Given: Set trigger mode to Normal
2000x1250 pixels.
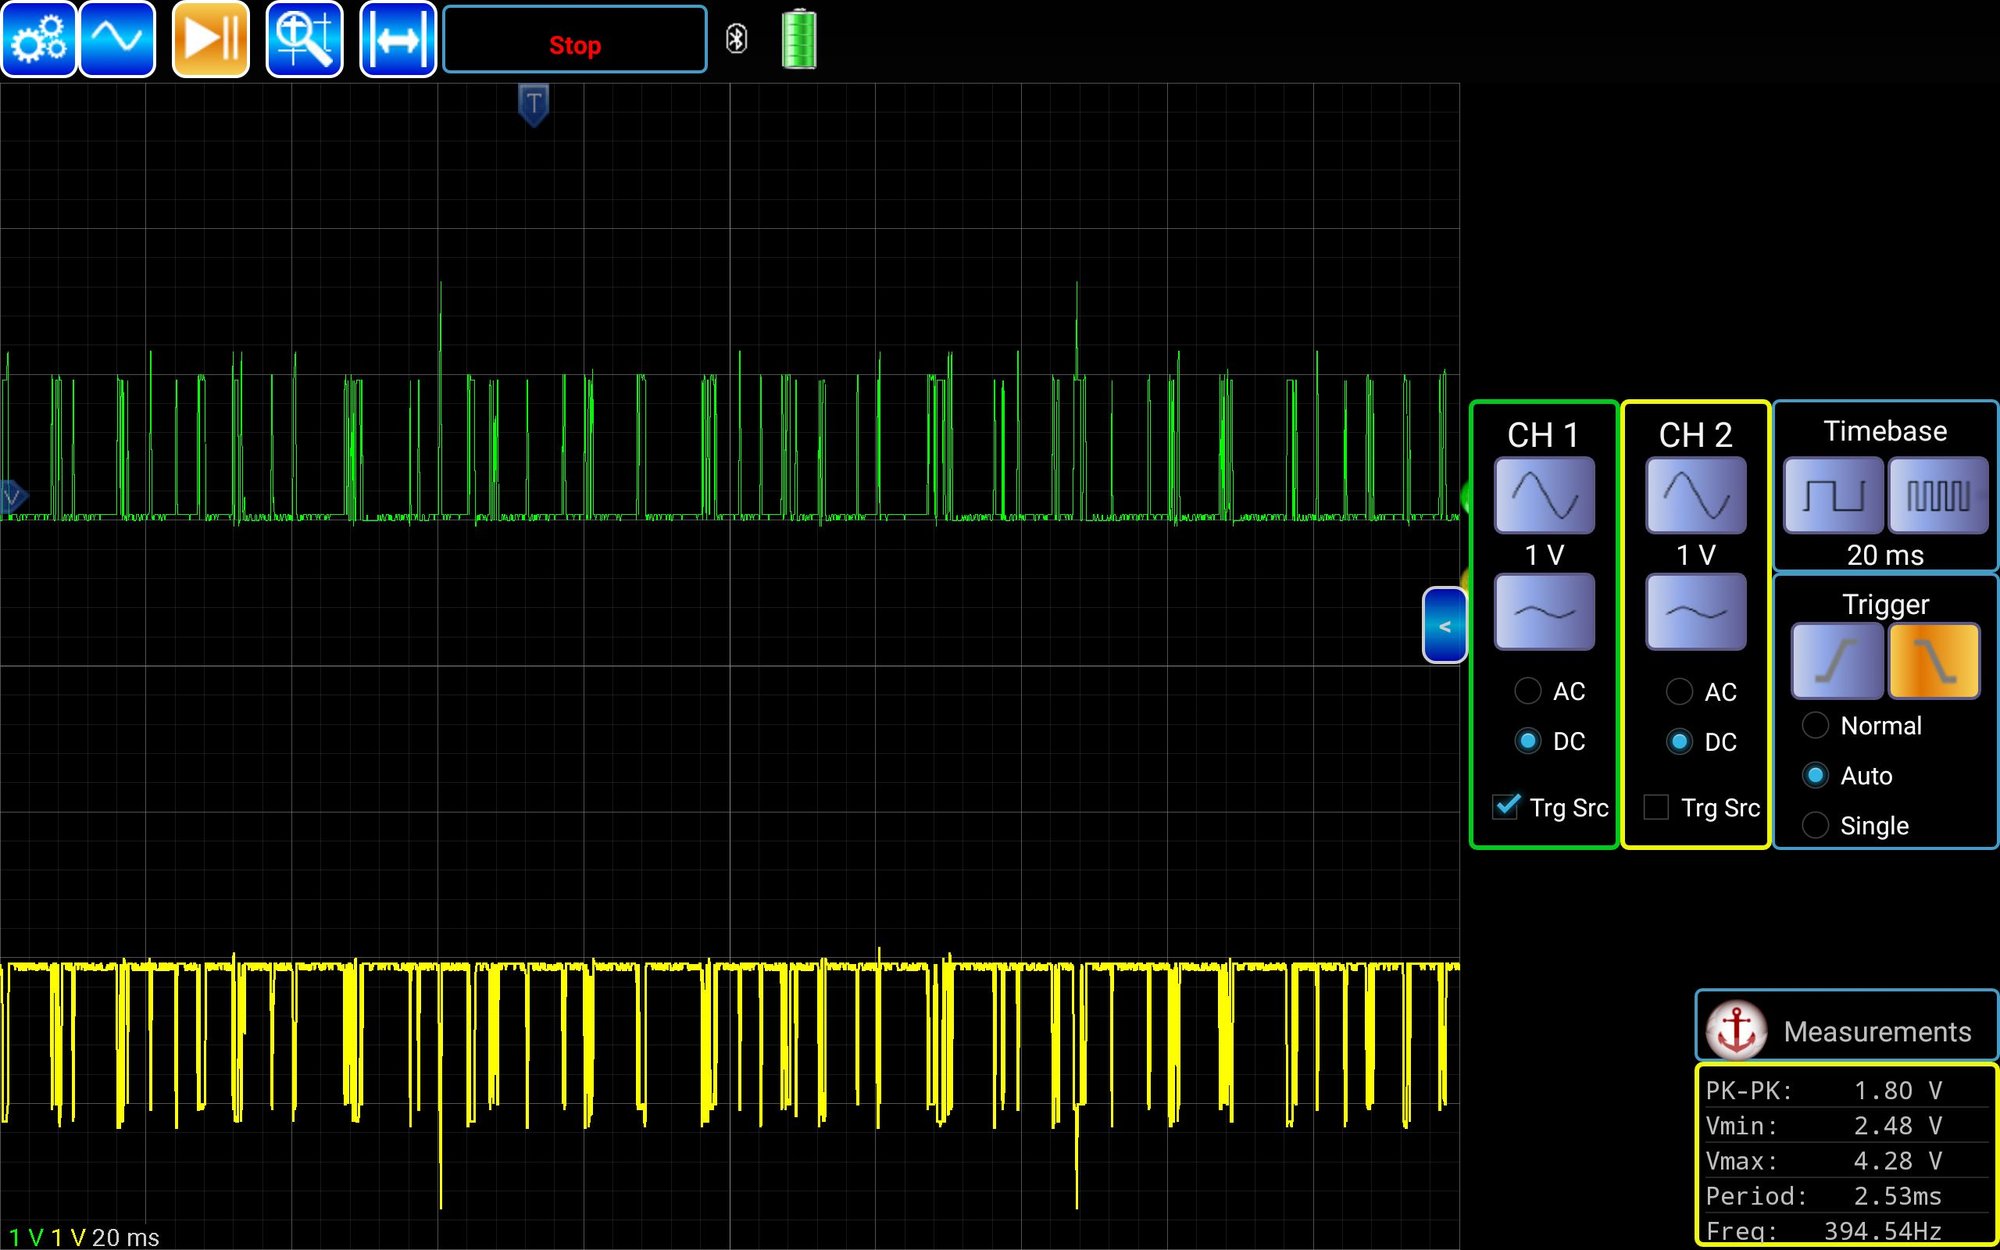Looking at the screenshot, I should 1816,726.
